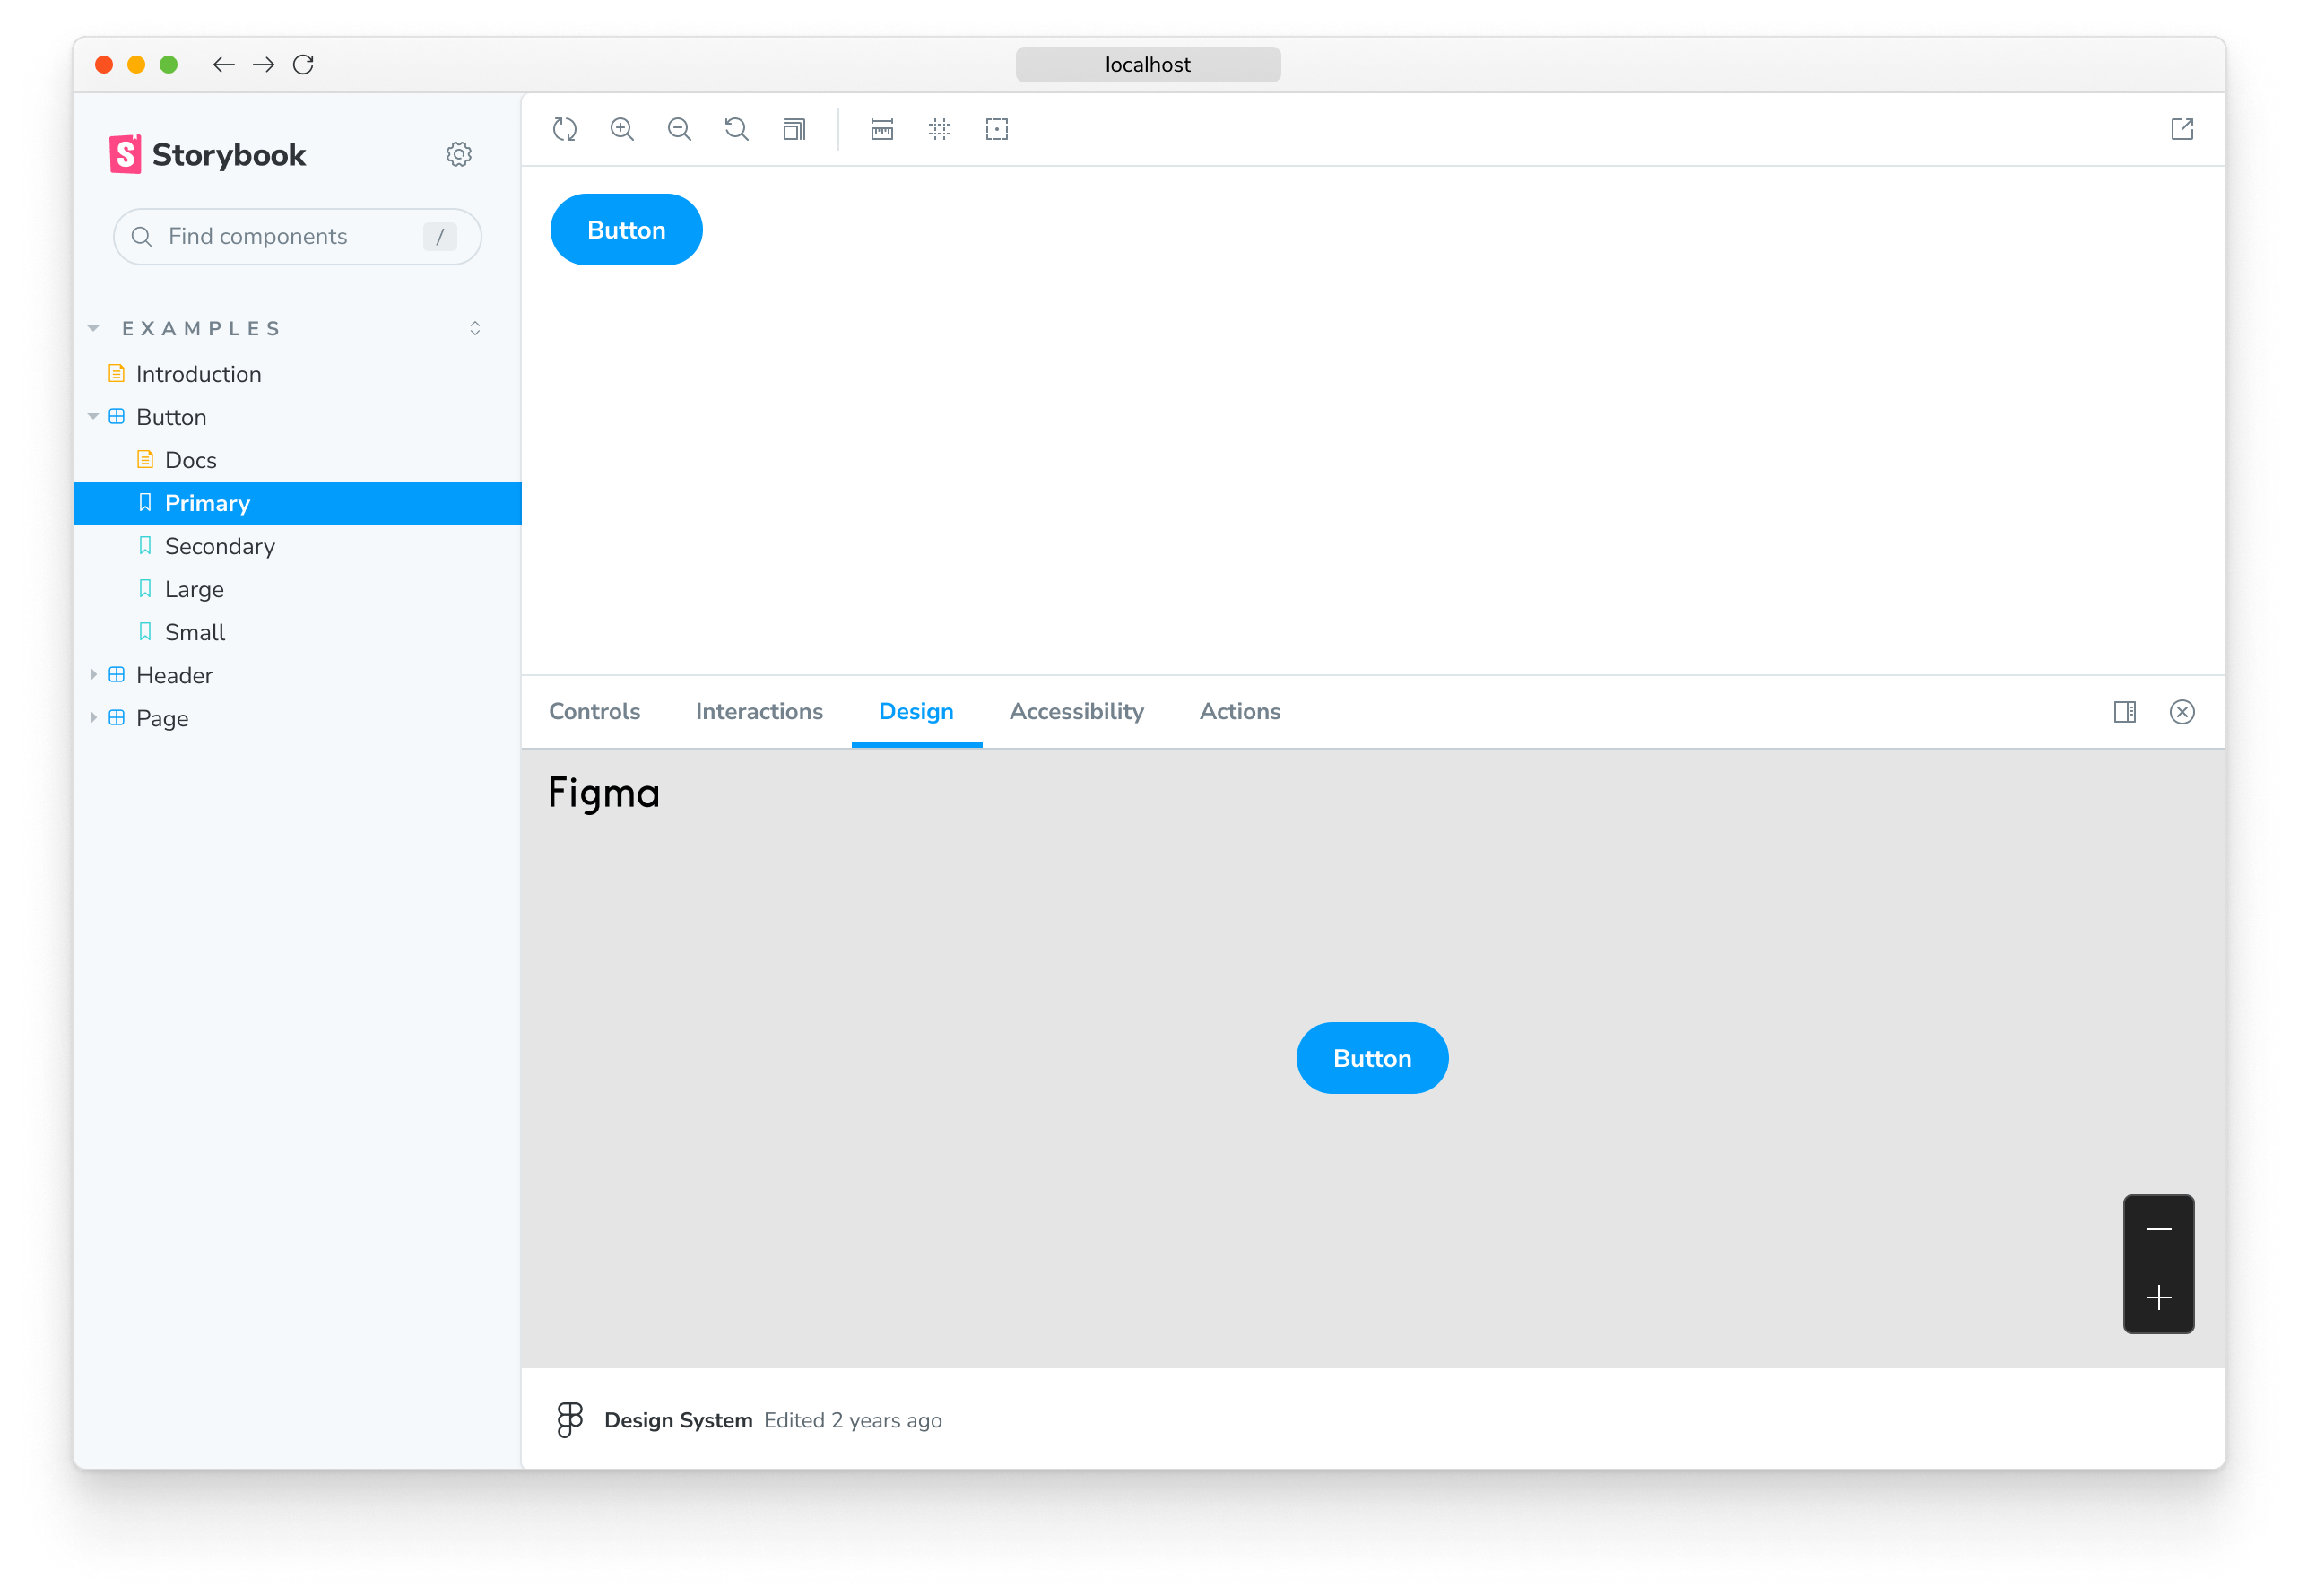This screenshot has width=2299, height=1596.
Task: Zoom in the story canvas
Action: click(x=622, y=129)
